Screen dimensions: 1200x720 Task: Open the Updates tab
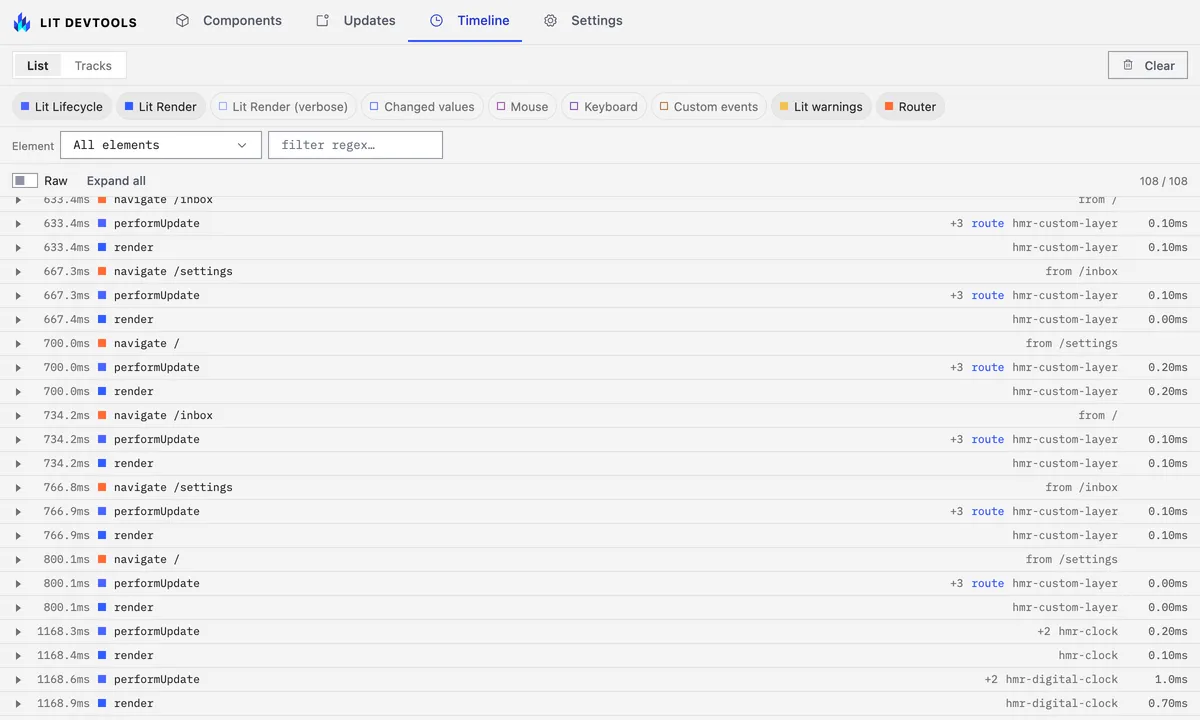[356, 20]
